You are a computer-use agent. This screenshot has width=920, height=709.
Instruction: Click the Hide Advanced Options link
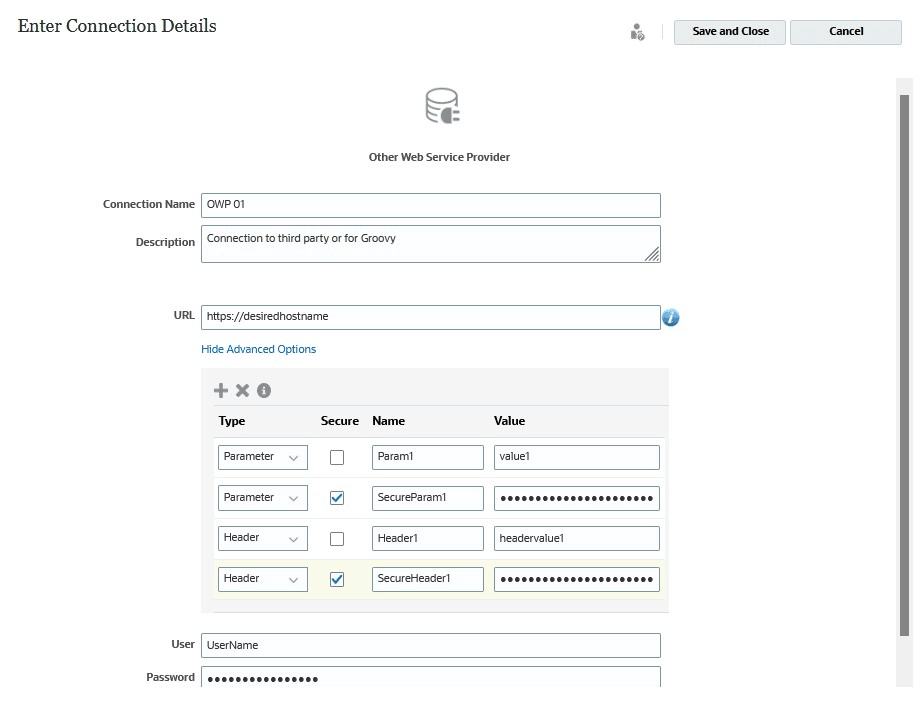(258, 348)
